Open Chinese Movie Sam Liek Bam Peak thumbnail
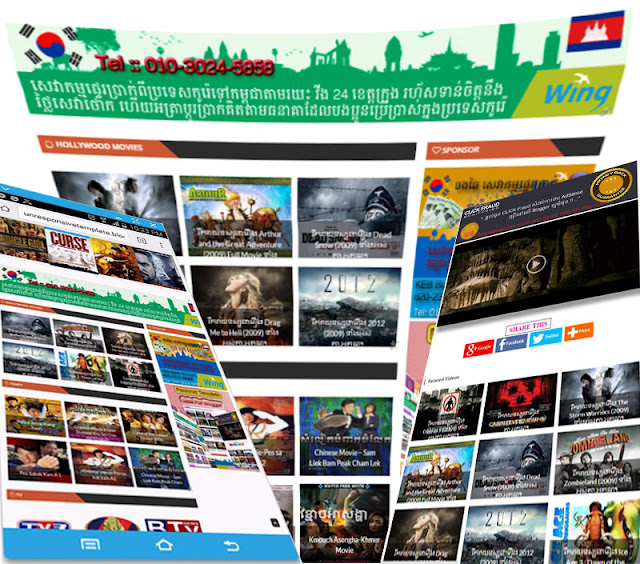Screen dimensions: 640x564 click(x=346, y=436)
